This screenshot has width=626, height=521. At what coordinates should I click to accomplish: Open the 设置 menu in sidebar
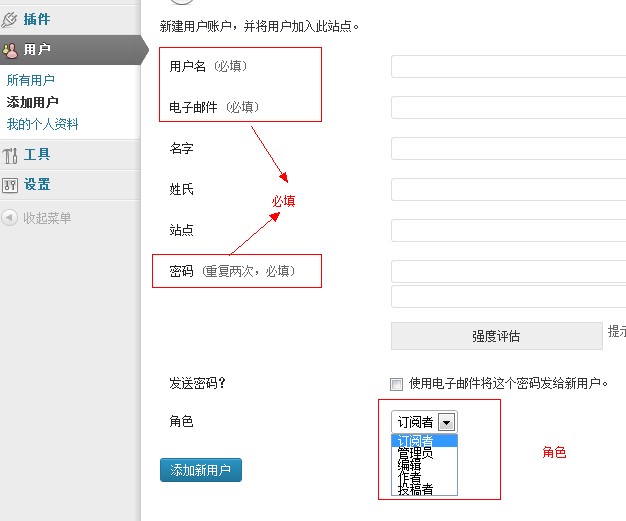[x=38, y=185]
